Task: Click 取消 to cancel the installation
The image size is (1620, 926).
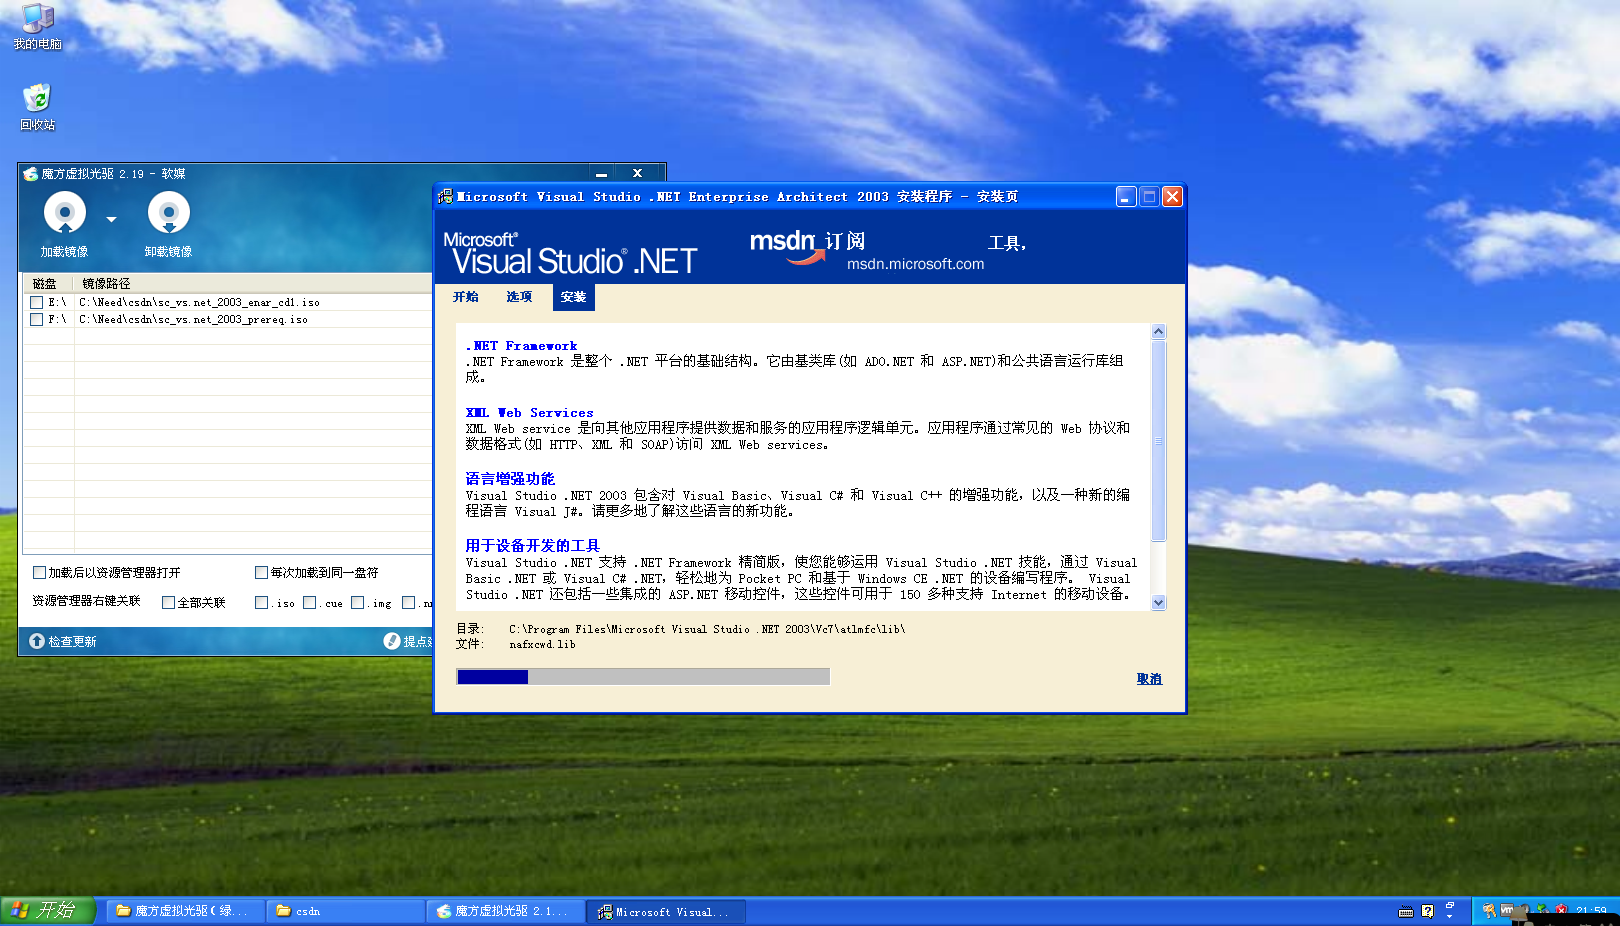Action: (x=1149, y=678)
